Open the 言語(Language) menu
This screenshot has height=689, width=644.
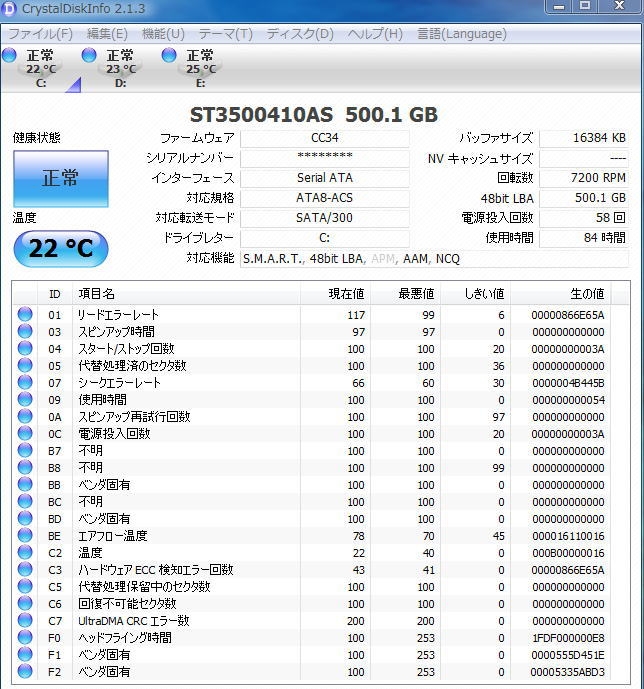pyautogui.click(x=462, y=34)
